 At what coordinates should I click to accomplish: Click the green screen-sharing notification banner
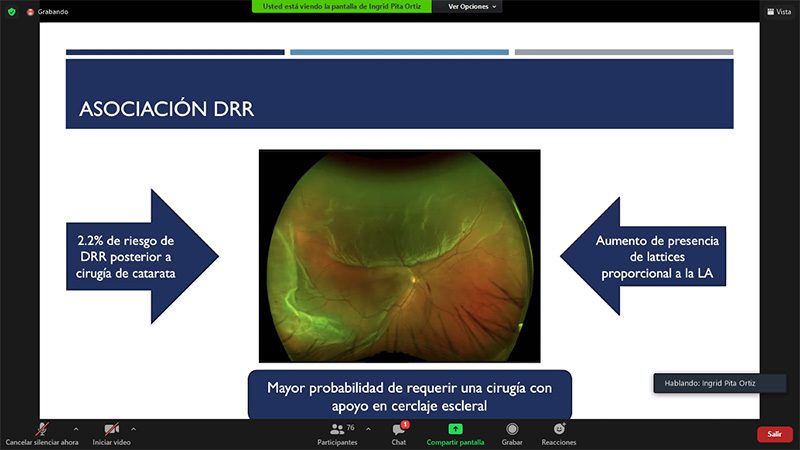coord(344,6)
